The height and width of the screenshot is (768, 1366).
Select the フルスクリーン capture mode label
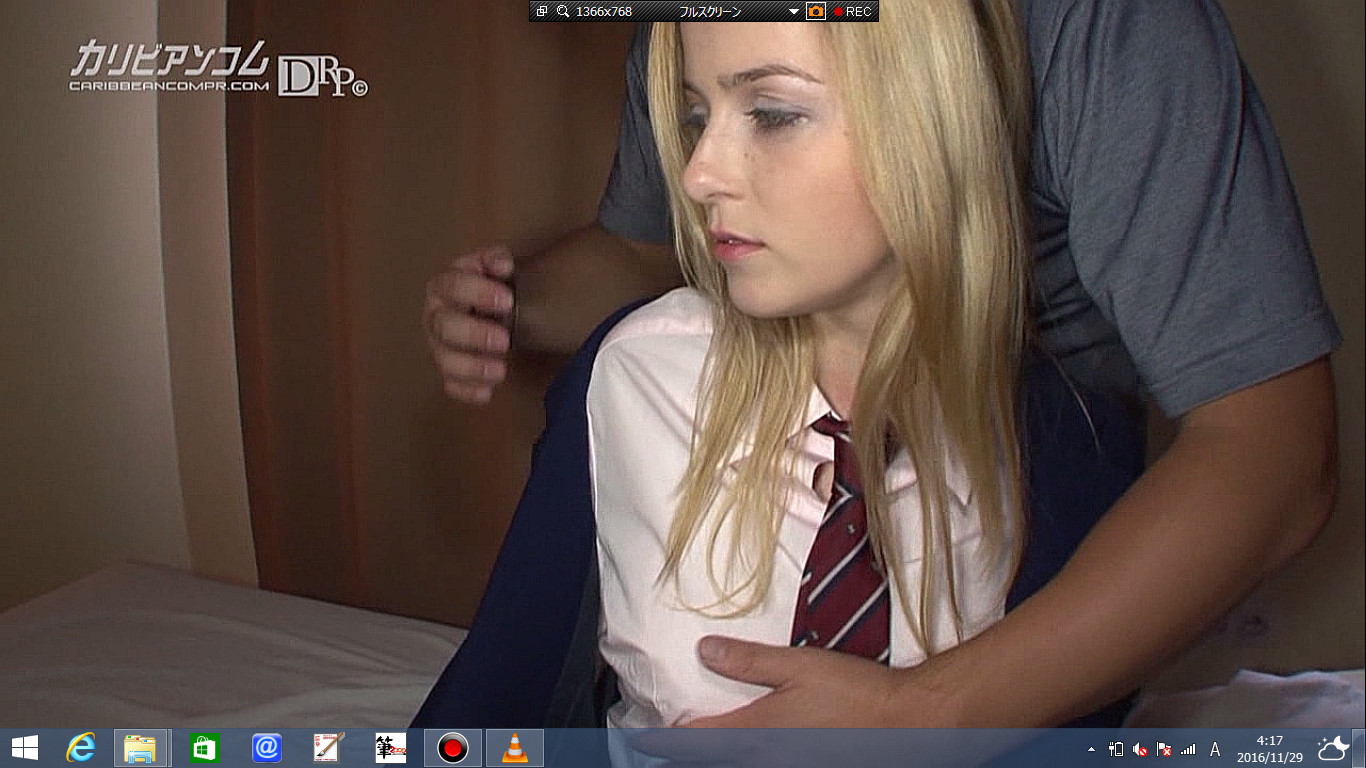click(x=709, y=11)
